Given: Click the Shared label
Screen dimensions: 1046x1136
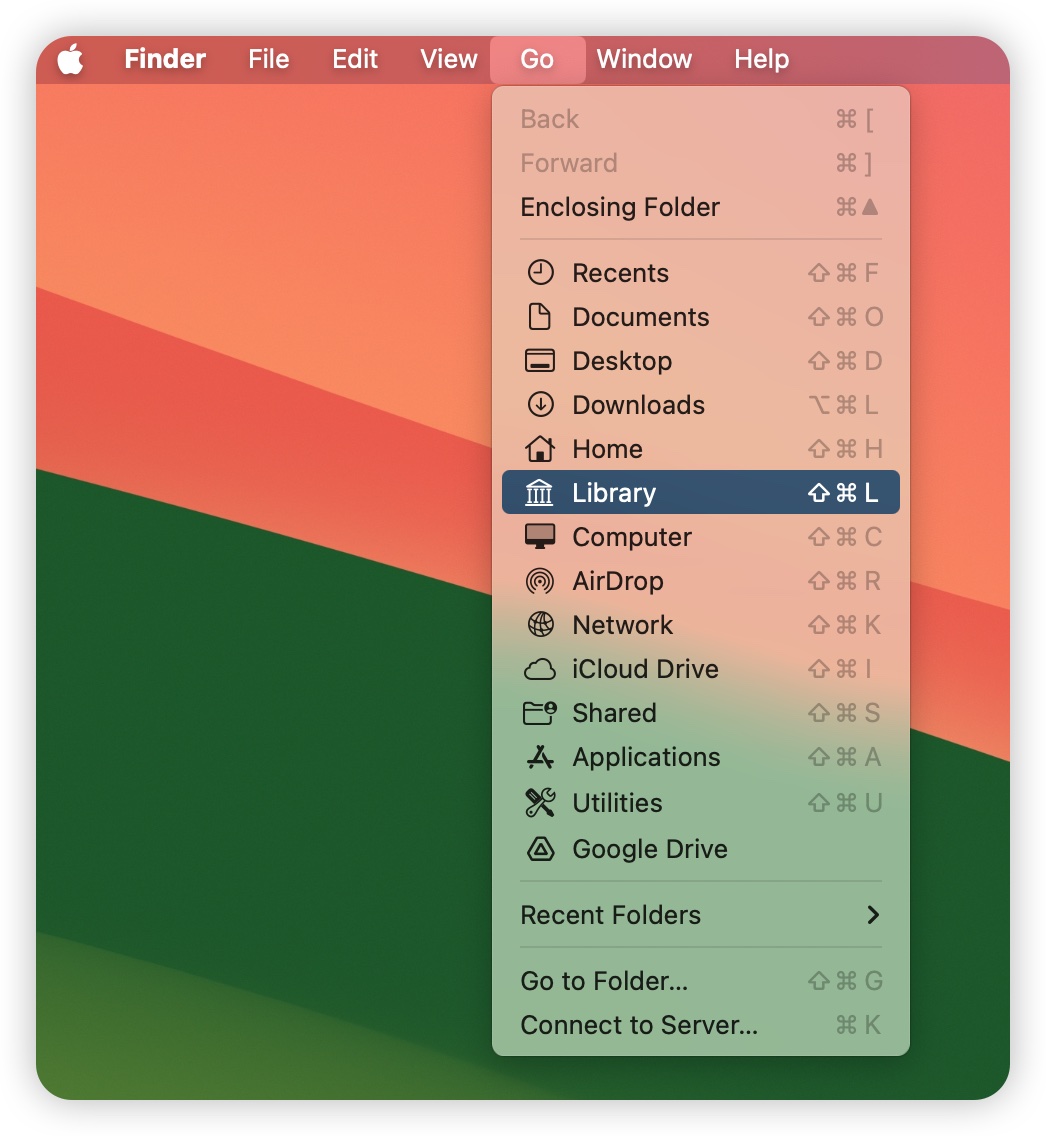Looking at the screenshot, I should (x=614, y=713).
